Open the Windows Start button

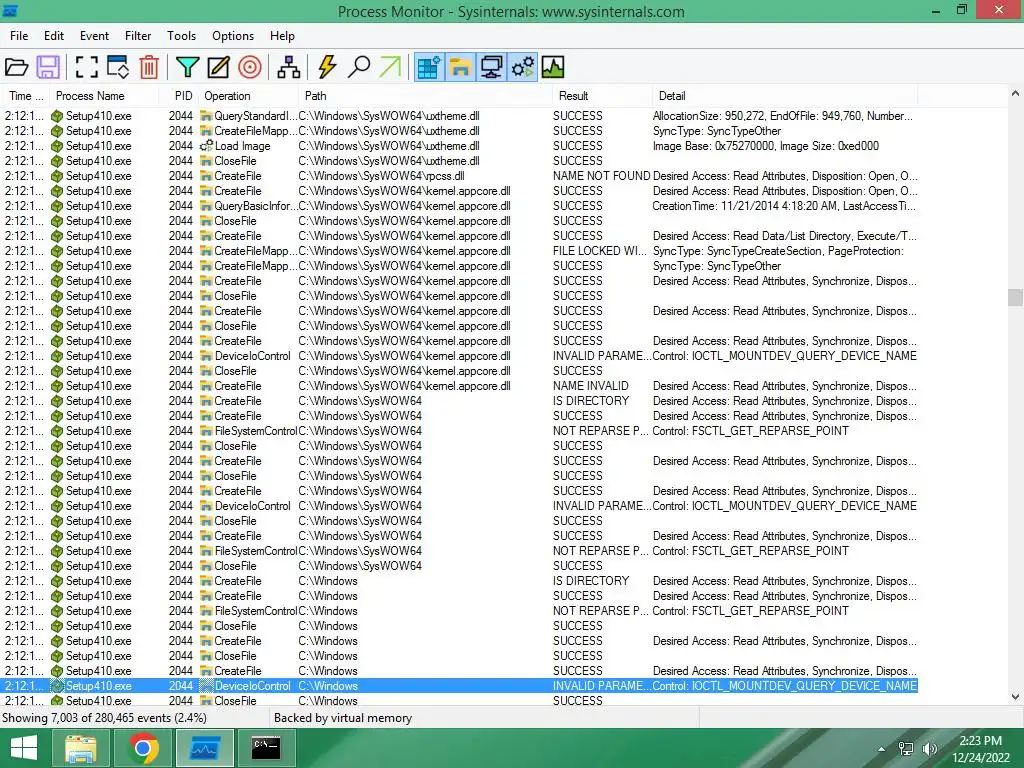24,748
